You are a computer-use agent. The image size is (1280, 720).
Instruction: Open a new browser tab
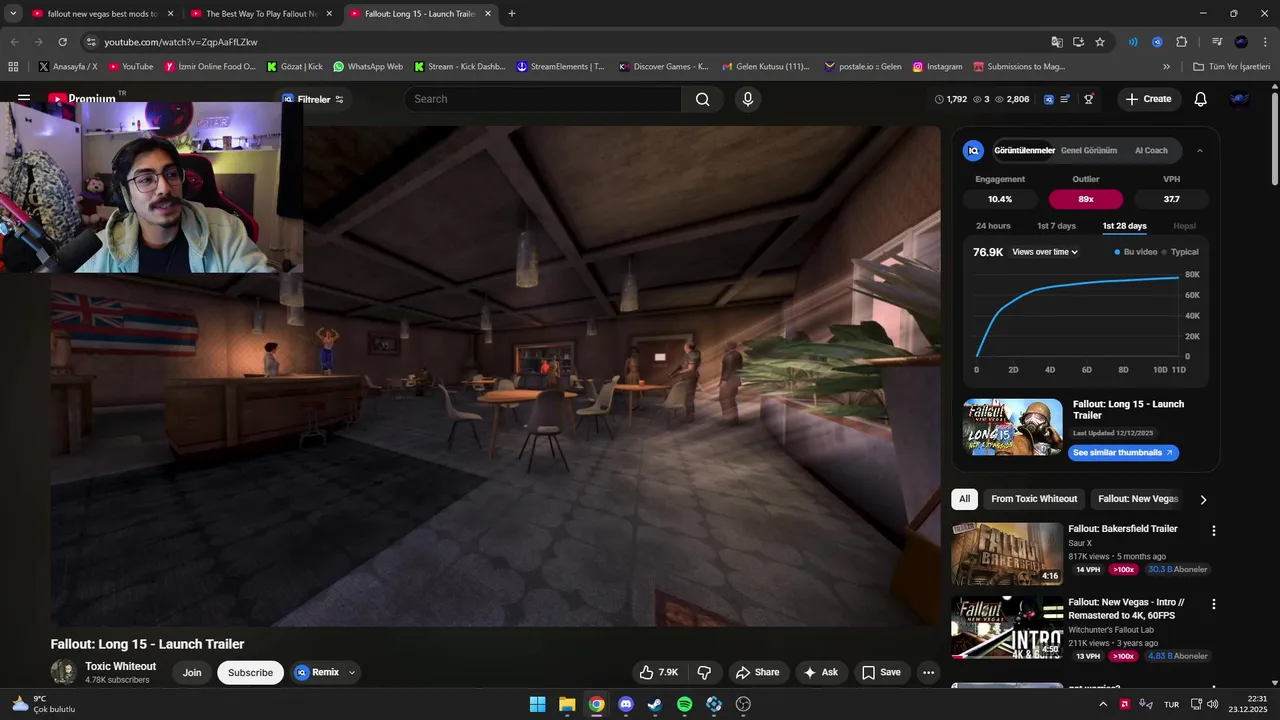(512, 14)
